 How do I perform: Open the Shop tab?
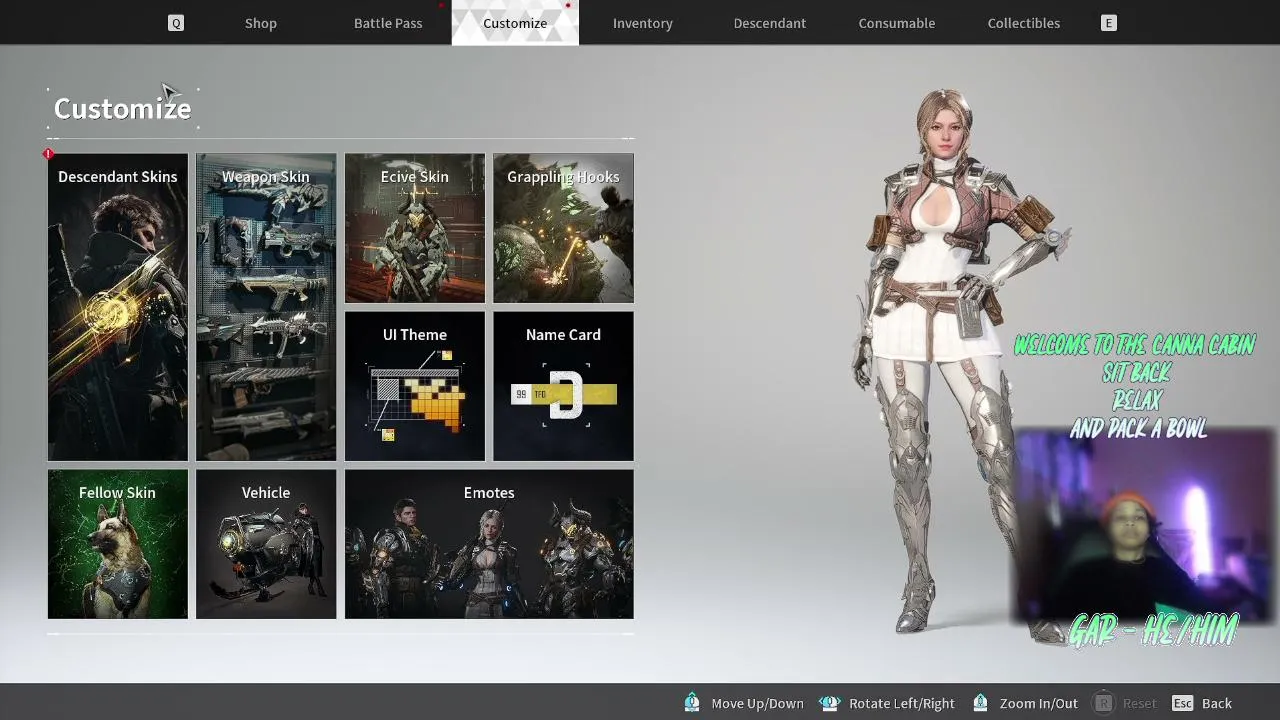pos(261,23)
